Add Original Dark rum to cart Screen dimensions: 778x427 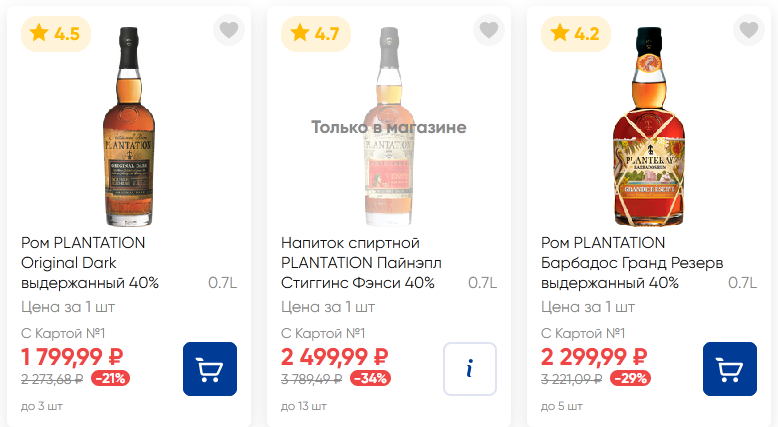coord(210,369)
